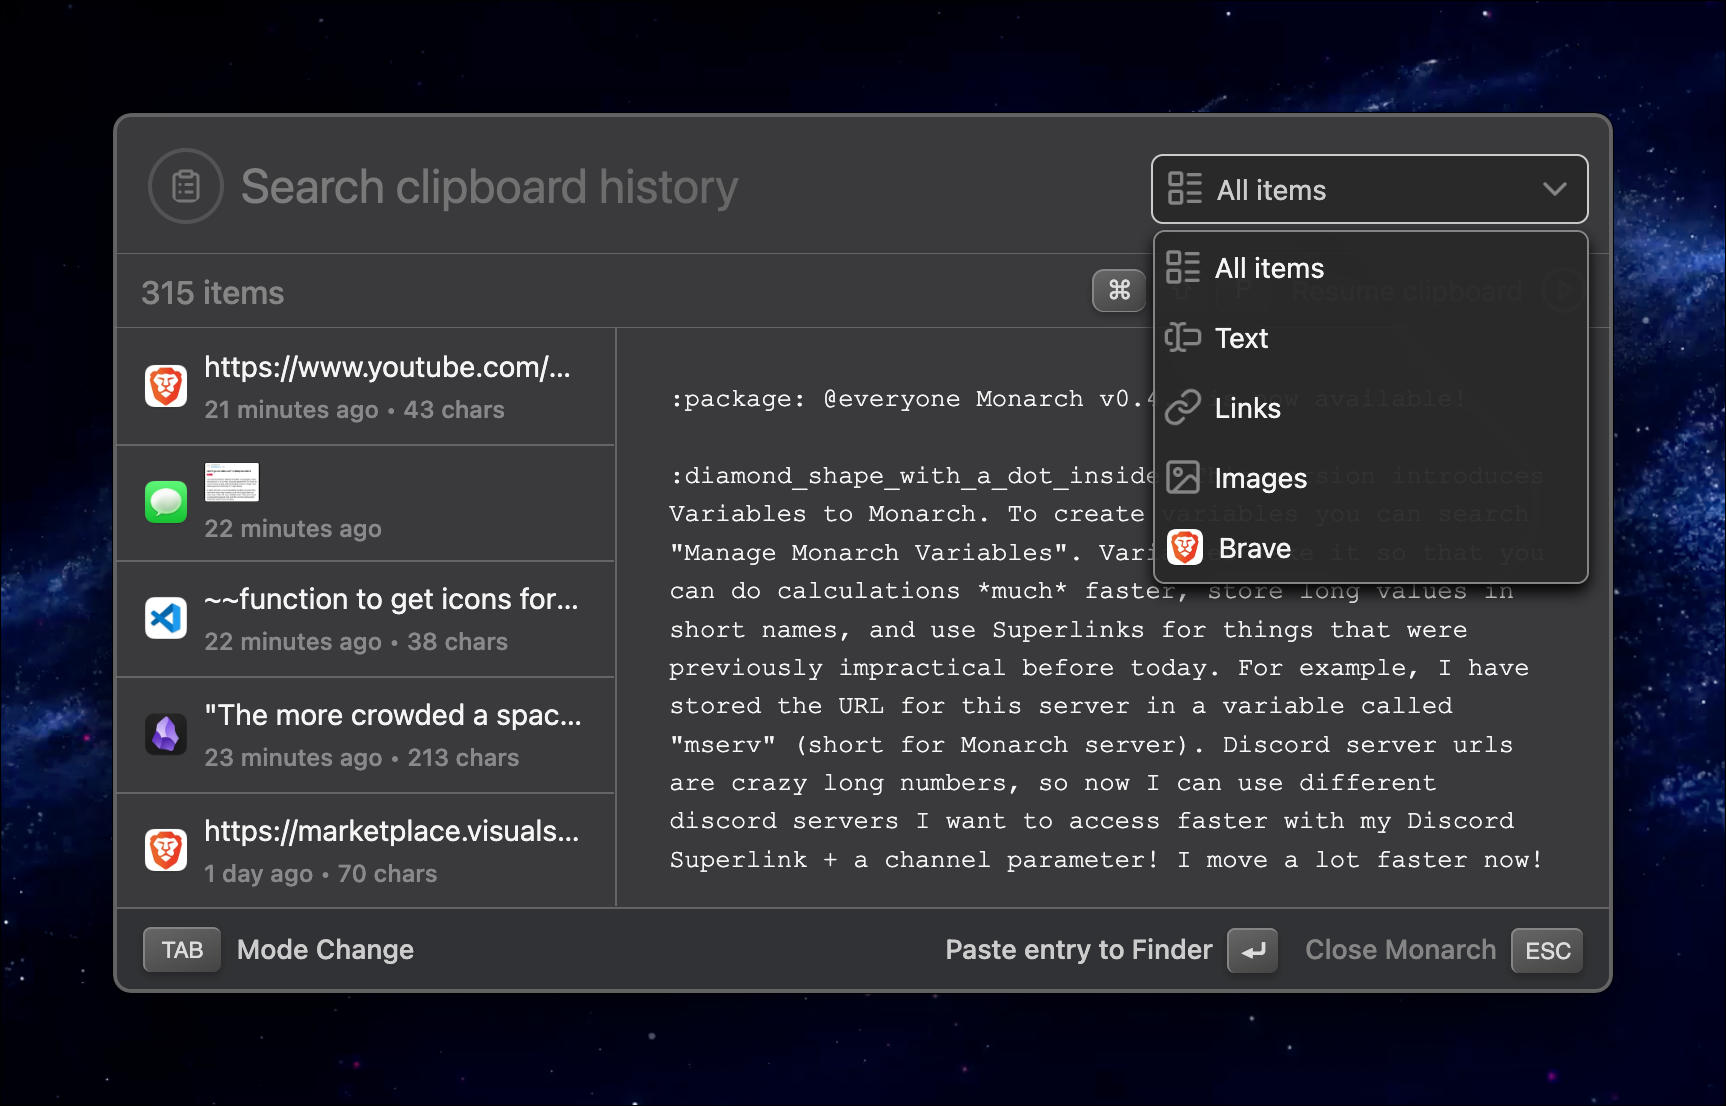Select the "~~function to get icons for..." entry
This screenshot has width=1726, height=1106.
[366, 619]
